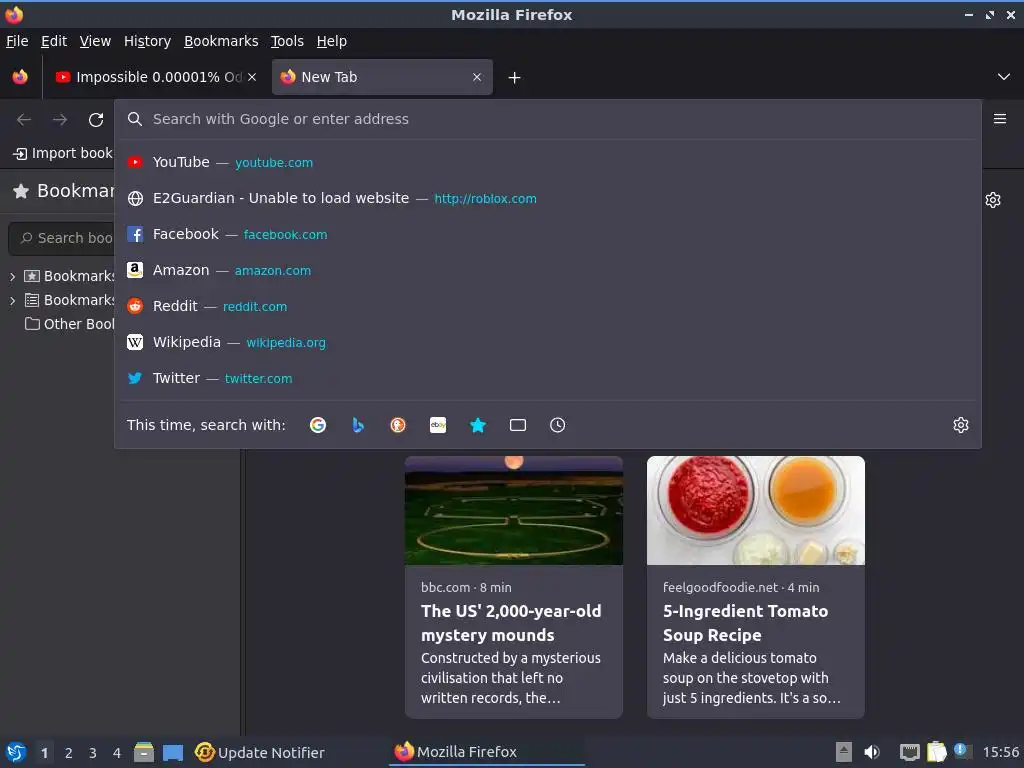This screenshot has height=768, width=1024.
Task: Click the Google search engine icon
Action: pos(318,425)
